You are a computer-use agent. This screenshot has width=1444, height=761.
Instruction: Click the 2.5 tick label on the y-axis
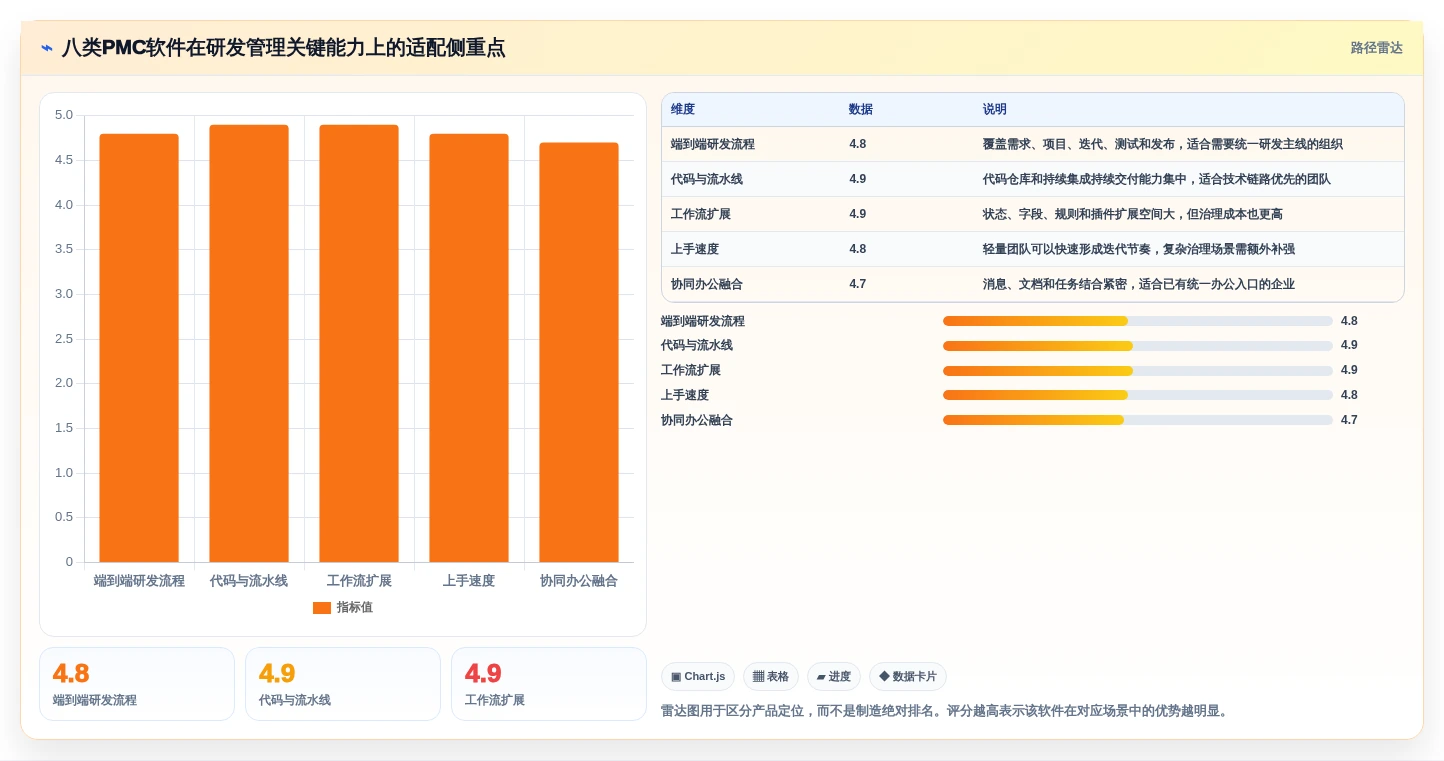tap(64, 339)
